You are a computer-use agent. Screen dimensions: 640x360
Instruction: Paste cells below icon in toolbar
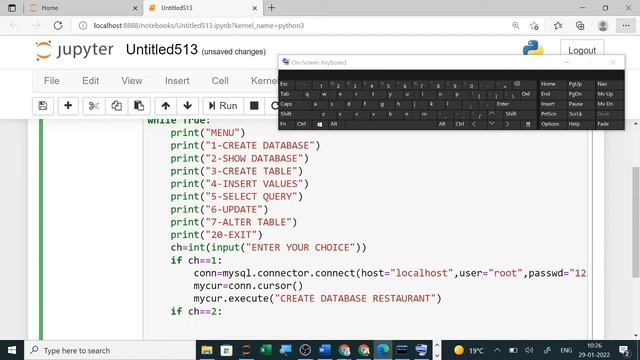(x=139, y=106)
